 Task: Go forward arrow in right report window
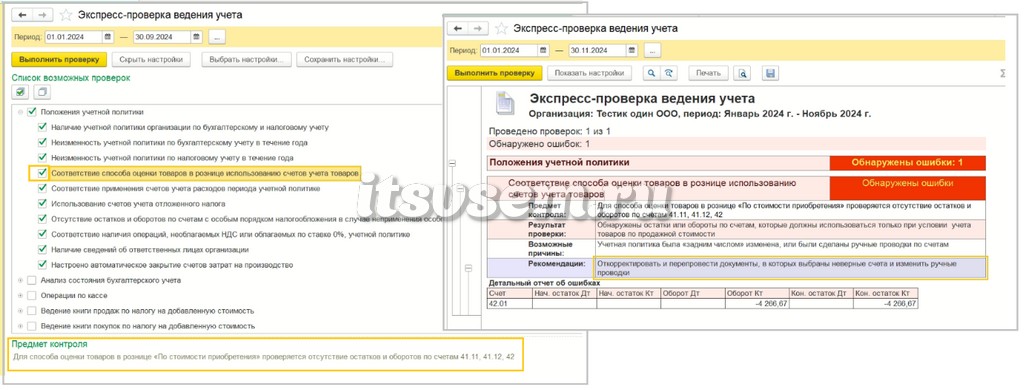(x=477, y=29)
